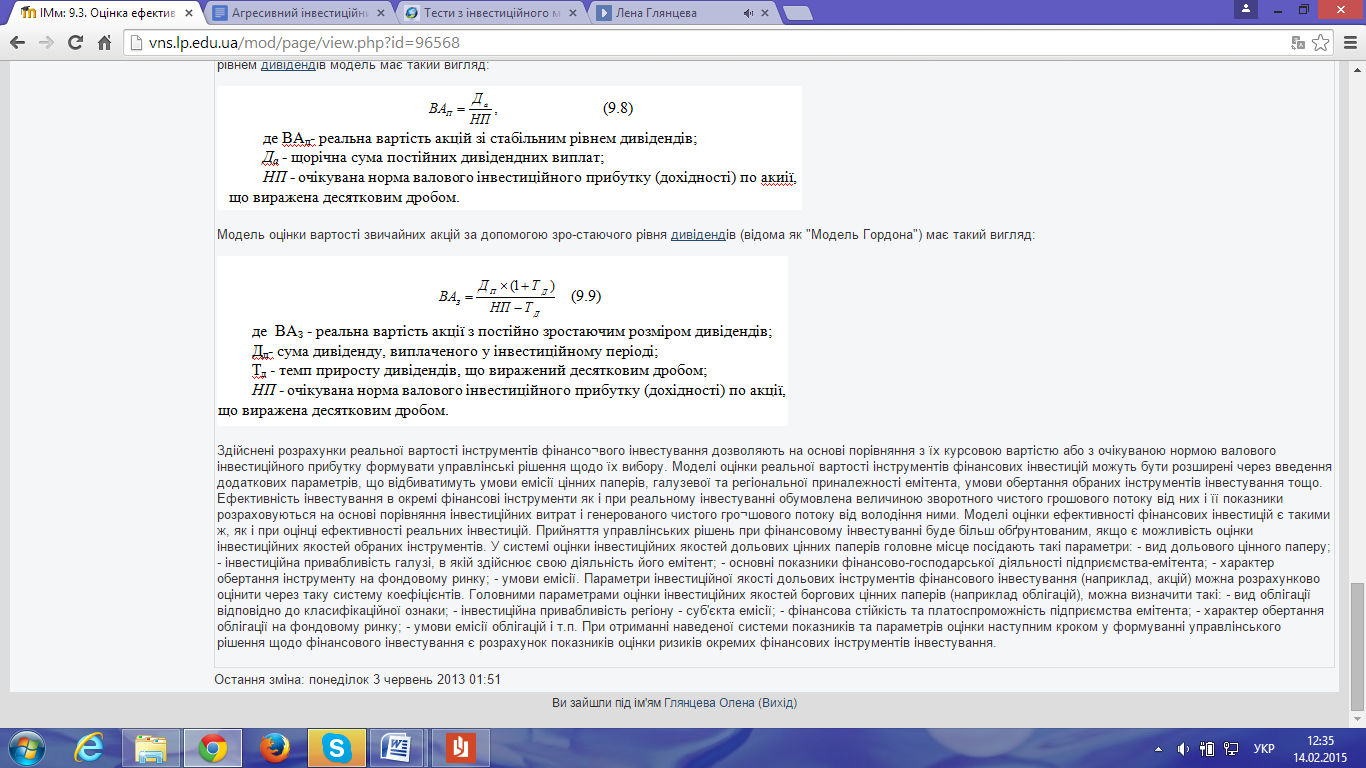Switch to Microsoft Word in the taskbar
1366x768 pixels.
[397, 747]
